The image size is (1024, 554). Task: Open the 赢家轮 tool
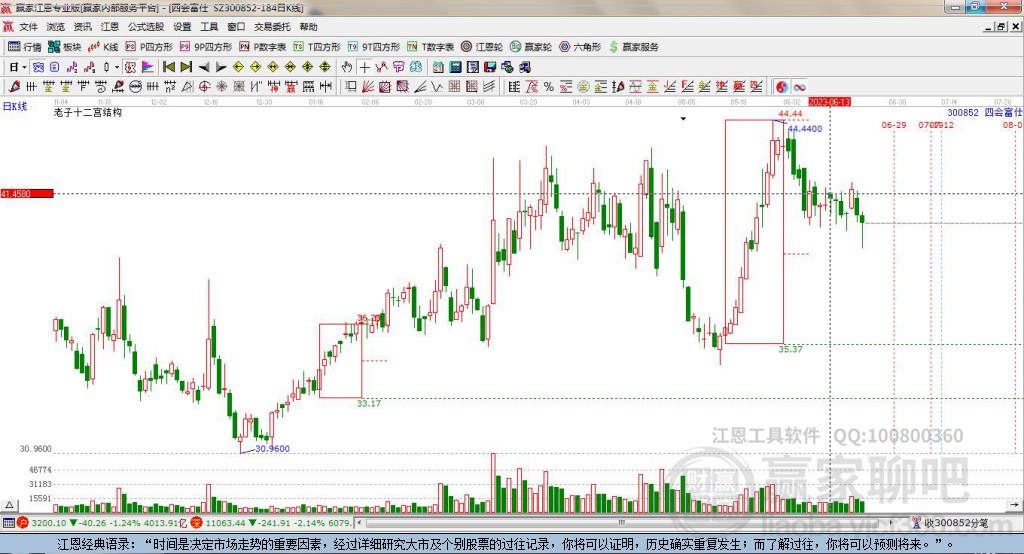click(x=531, y=47)
